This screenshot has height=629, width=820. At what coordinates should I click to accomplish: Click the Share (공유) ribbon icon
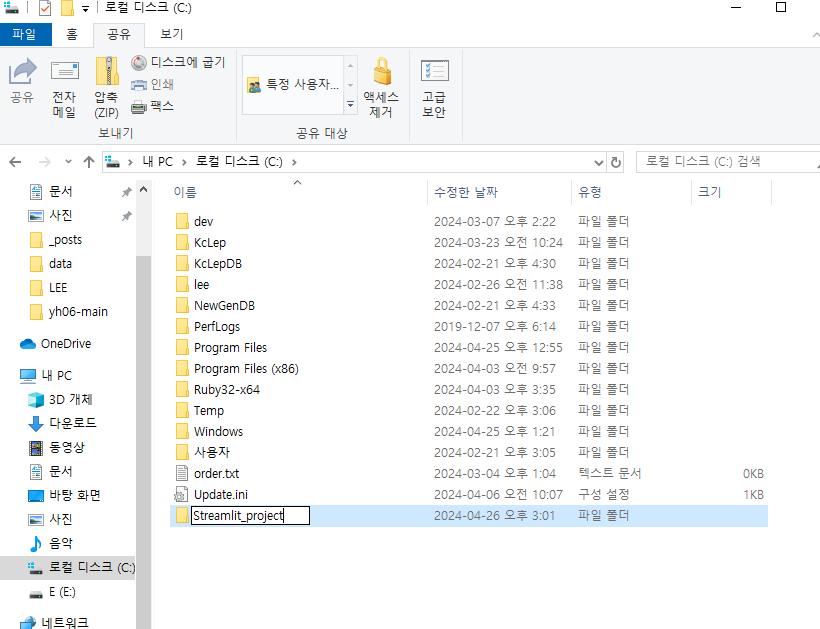point(22,81)
